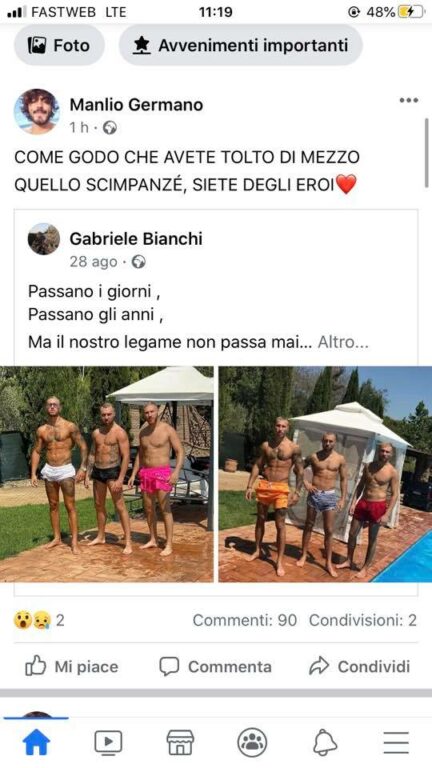The width and height of the screenshot is (432, 768).
Task: Open the Groups tab icon
Action: click(252, 743)
